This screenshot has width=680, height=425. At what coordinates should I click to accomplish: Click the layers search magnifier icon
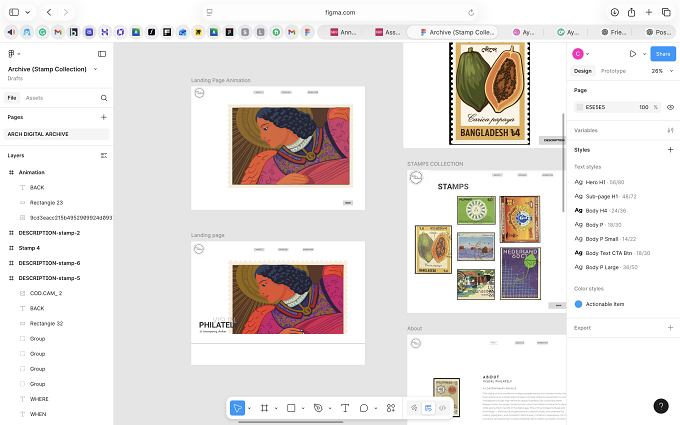(104, 98)
